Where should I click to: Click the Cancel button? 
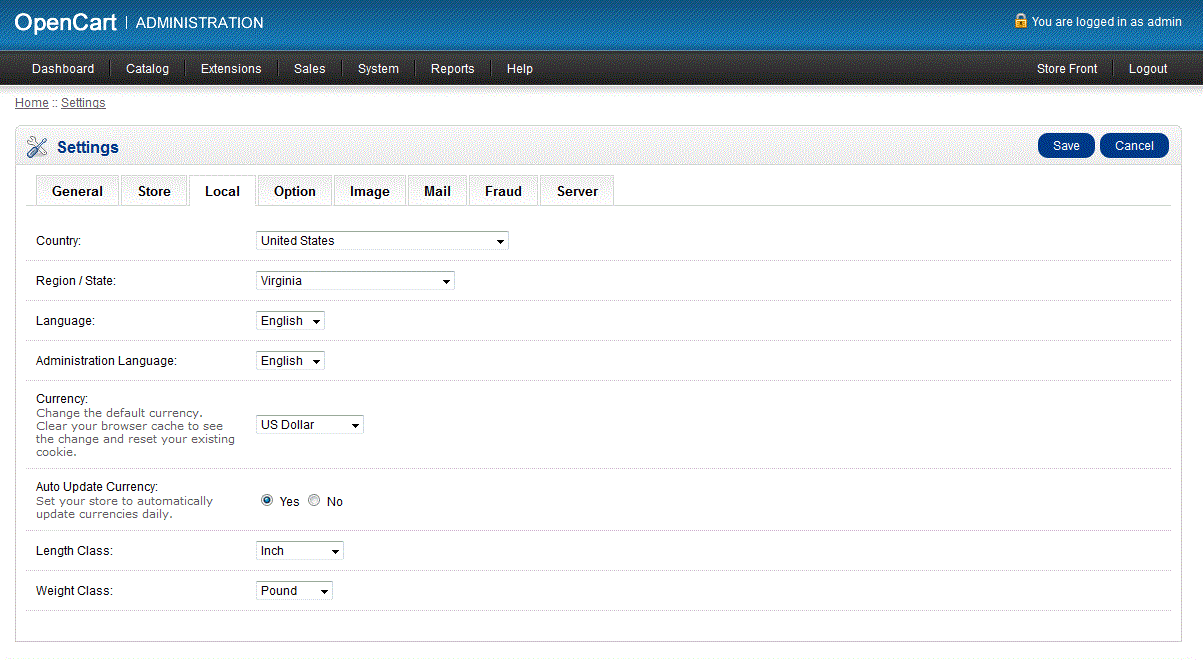[x=1134, y=146]
